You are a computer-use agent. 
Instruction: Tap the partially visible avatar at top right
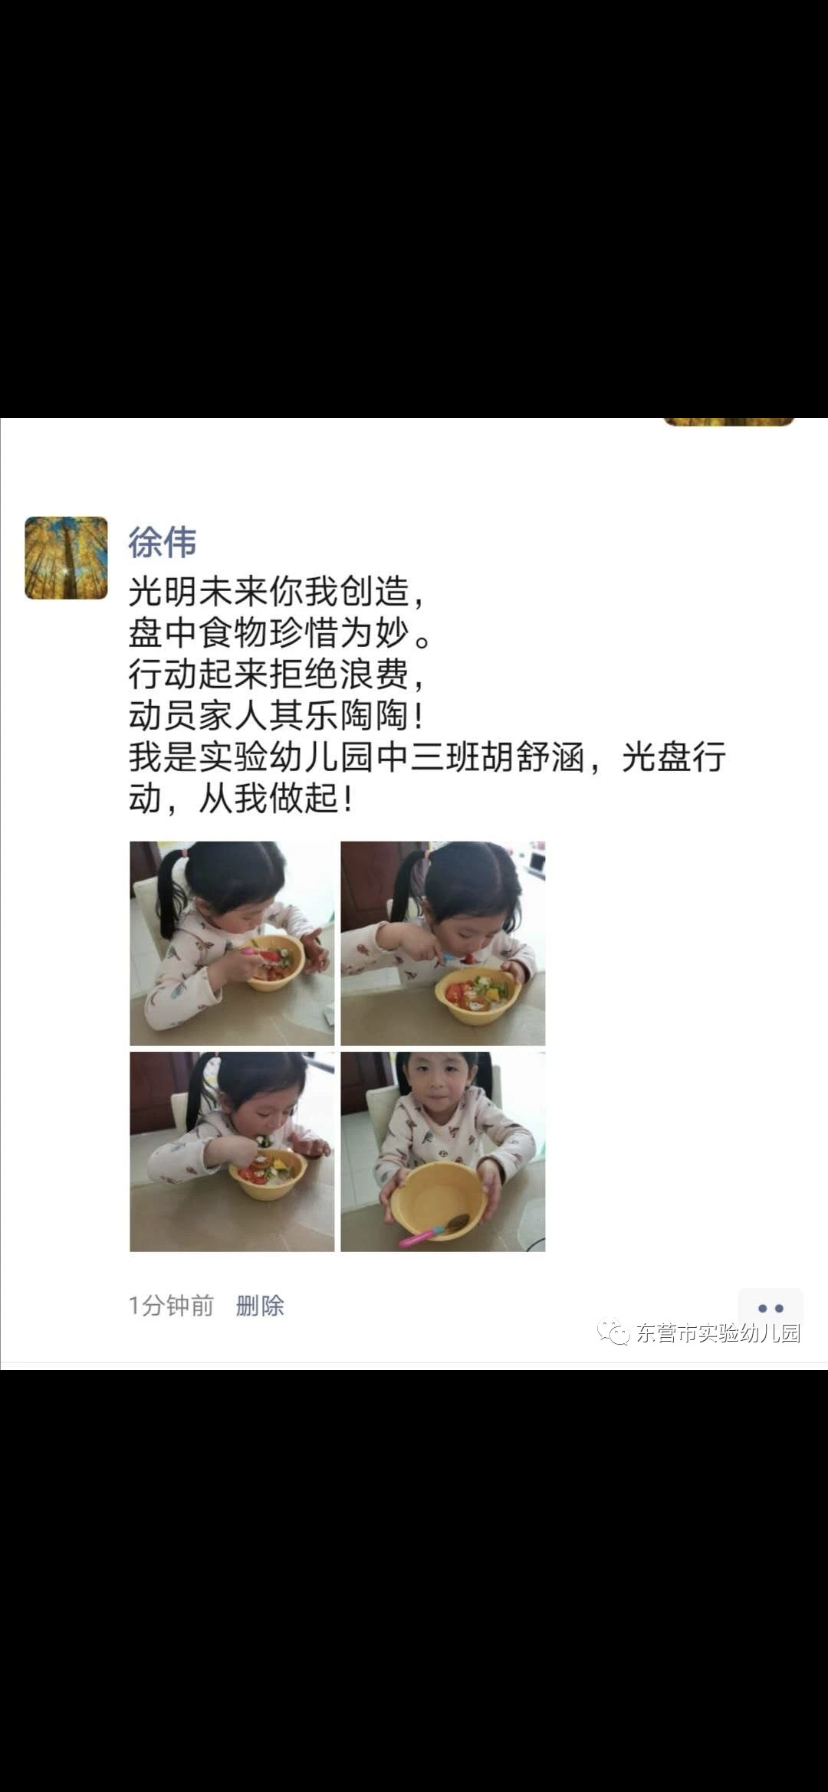[x=729, y=422]
